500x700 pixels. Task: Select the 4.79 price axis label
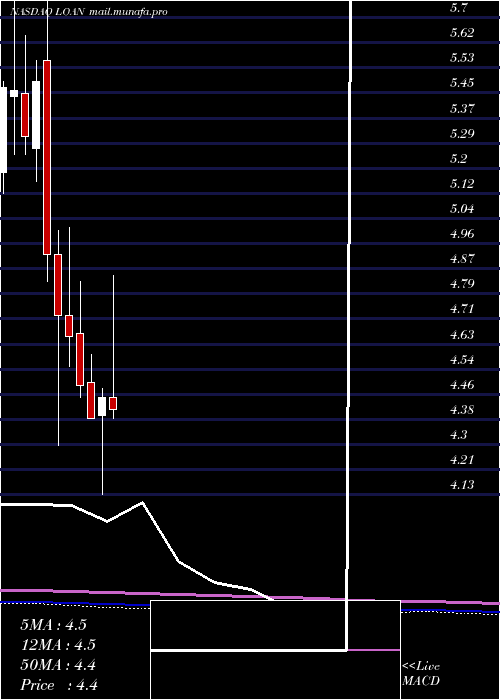(x=462, y=283)
